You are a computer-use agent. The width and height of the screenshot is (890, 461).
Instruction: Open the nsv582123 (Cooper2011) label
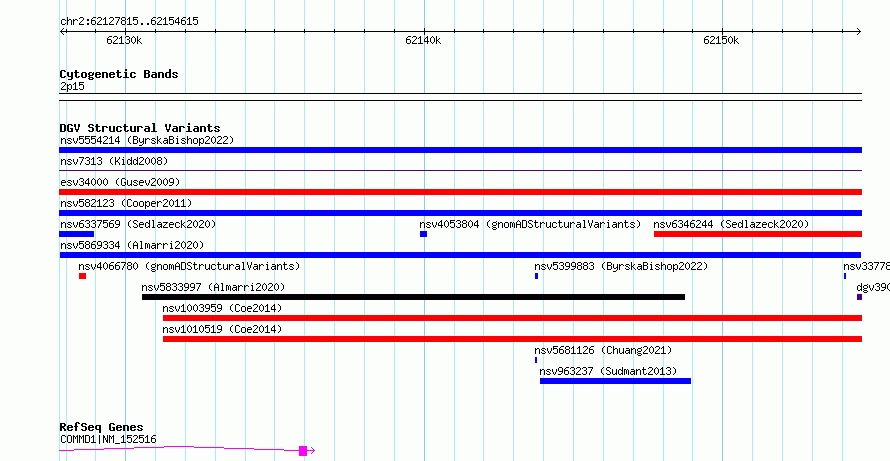click(126, 203)
